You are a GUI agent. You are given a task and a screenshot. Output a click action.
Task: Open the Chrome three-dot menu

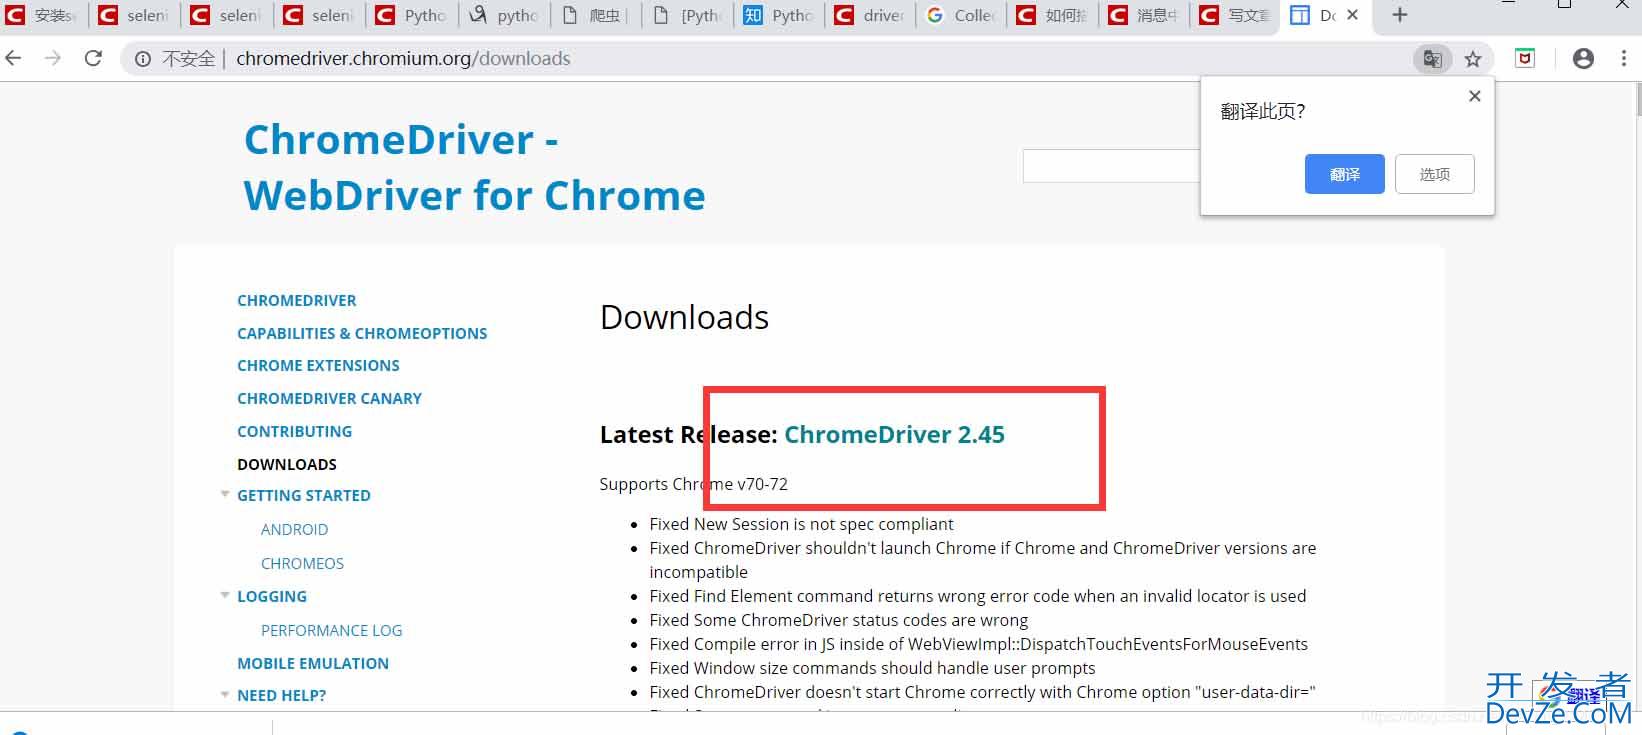(x=1623, y=59)
